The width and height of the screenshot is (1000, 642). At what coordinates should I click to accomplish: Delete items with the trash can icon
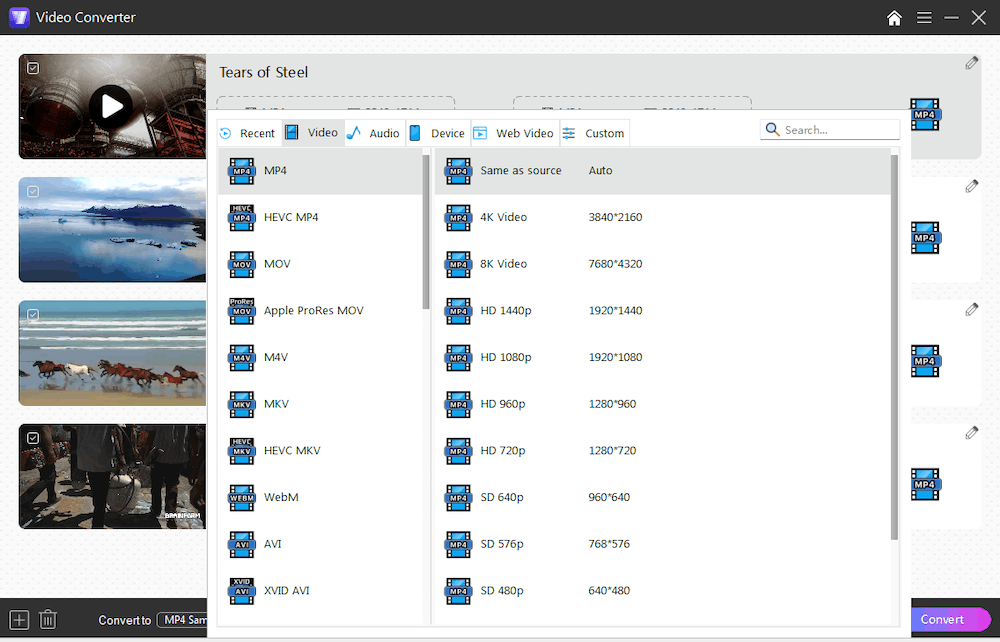48,620
